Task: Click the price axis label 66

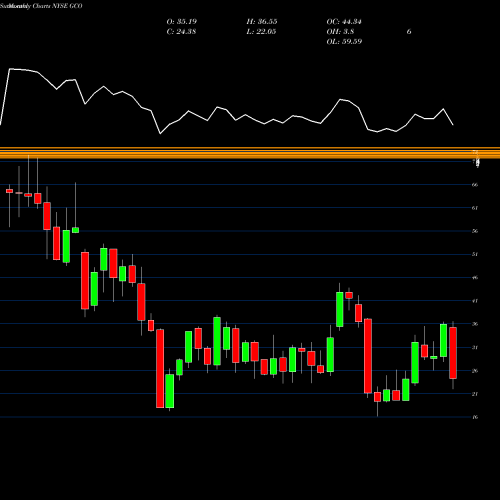Action: coord(475,185)
